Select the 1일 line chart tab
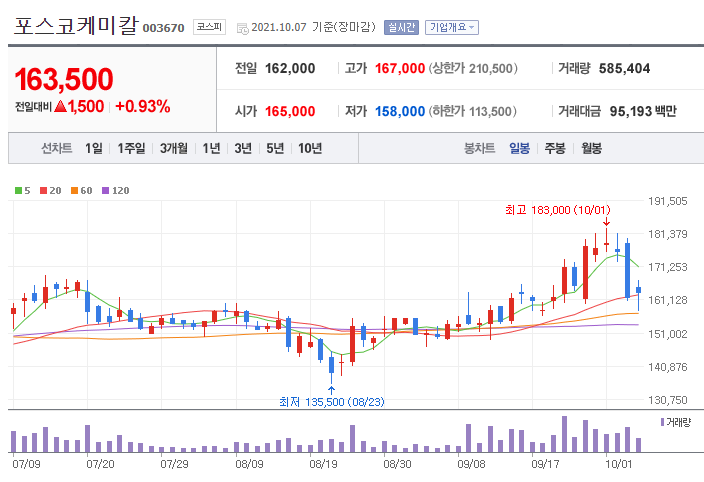The height and width of the screenshot is (482, 704). tap(94, 148)
